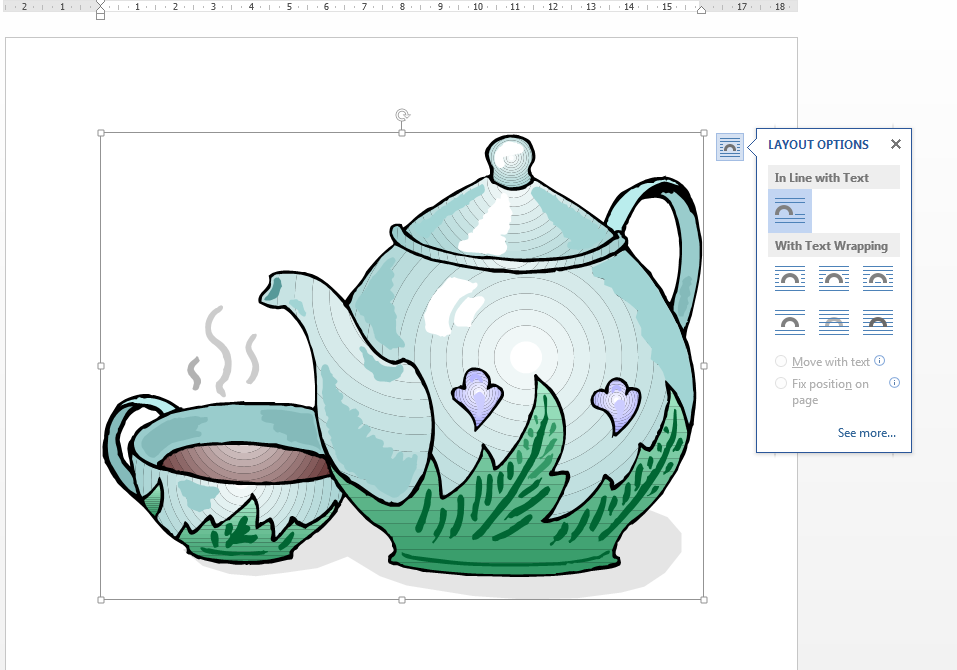The width and height of the screenshot is (957, 670).
Task: Choose the Tight wrapping style icon
Action: point(833,278)
